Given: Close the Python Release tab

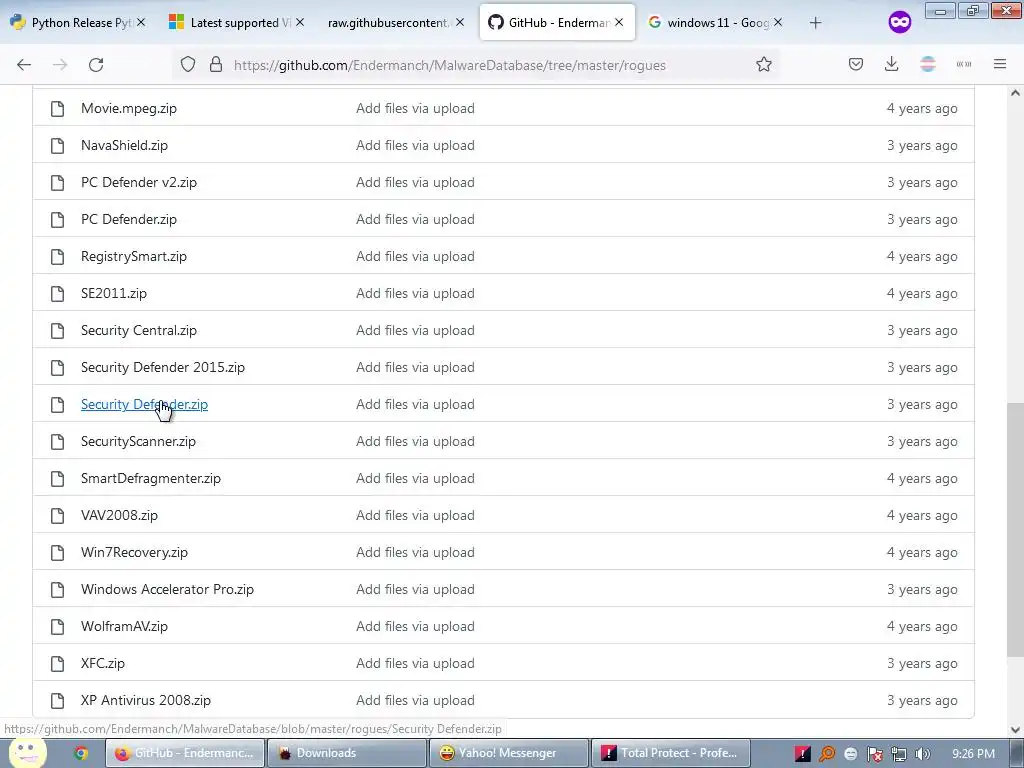Looking at the screenshot, I should coord(141,22).
